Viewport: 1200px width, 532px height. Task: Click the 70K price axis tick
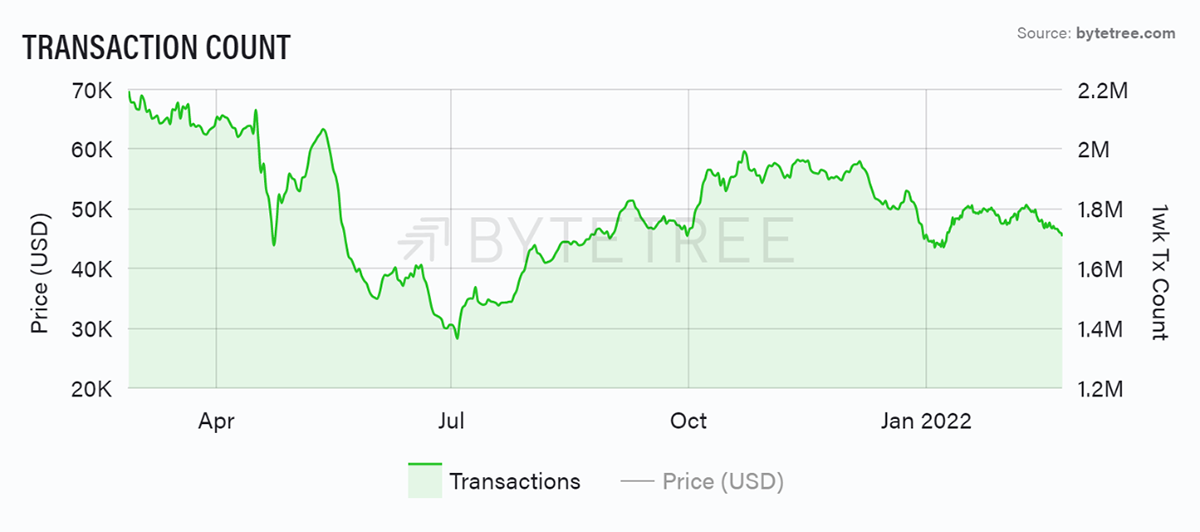93,90
